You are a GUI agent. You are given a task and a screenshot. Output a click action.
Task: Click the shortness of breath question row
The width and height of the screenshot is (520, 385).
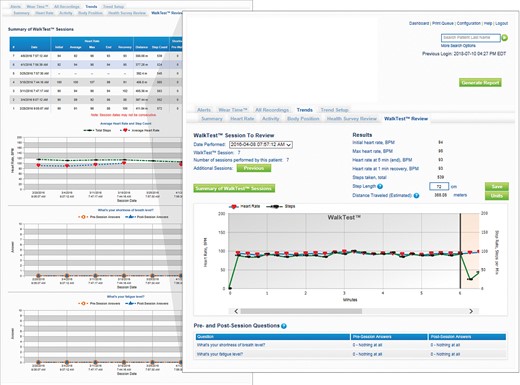tap(351, 345)
